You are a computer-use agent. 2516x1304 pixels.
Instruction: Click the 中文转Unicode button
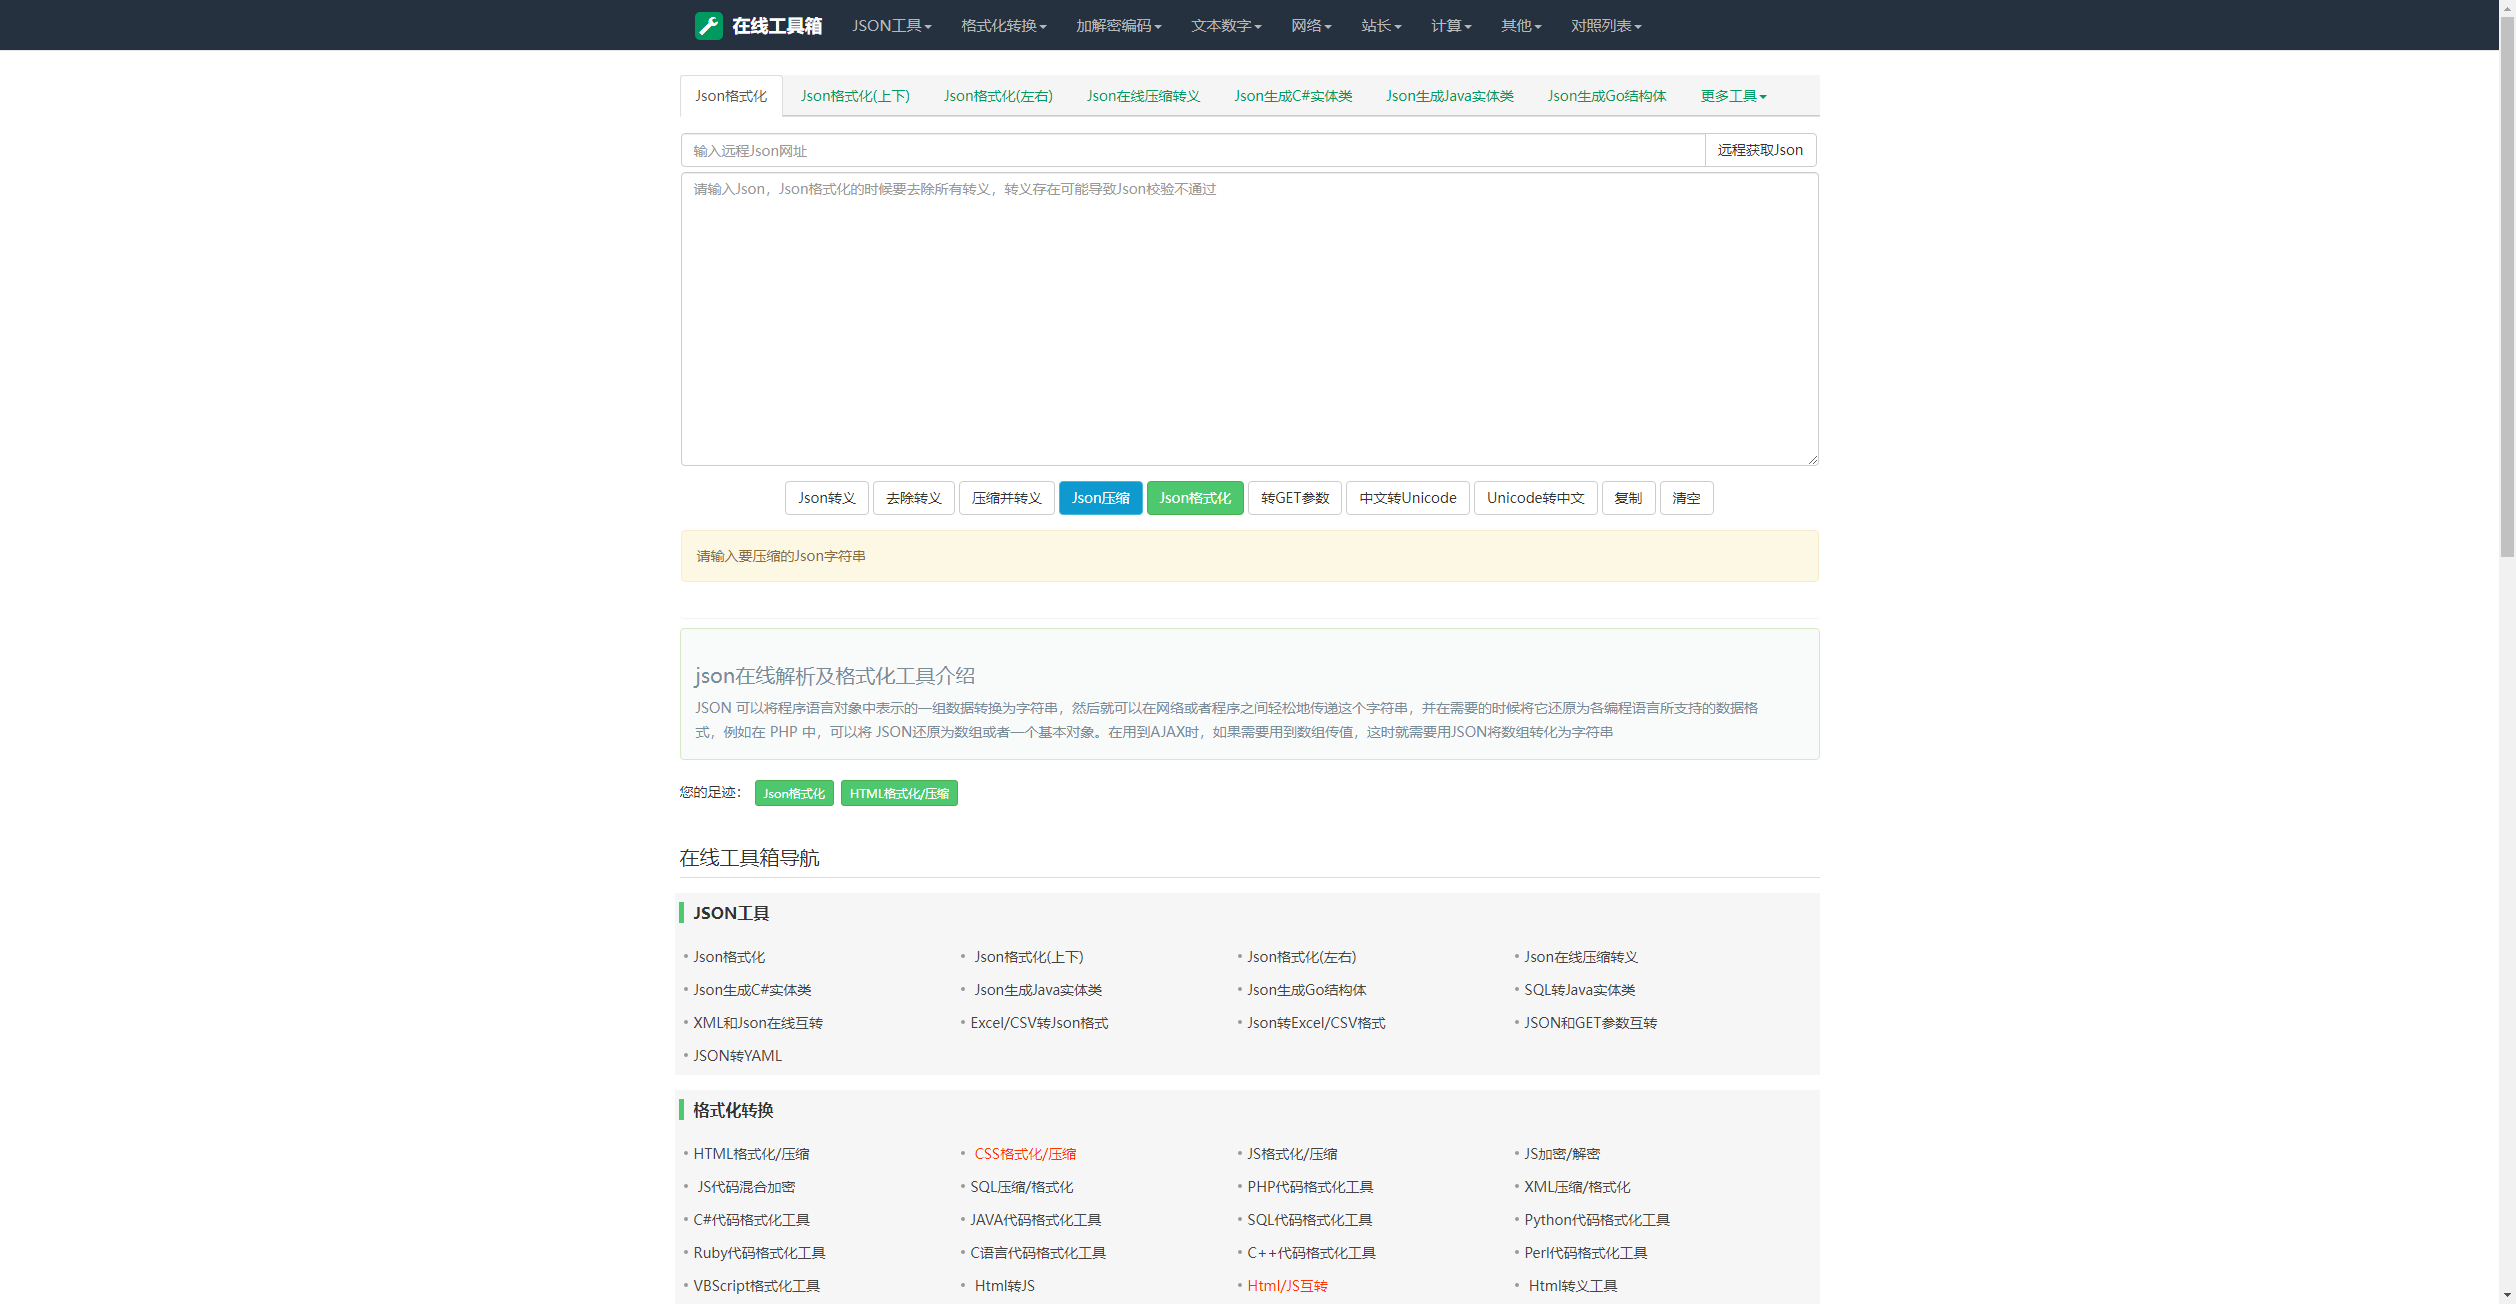click(x=1407, y=498)
